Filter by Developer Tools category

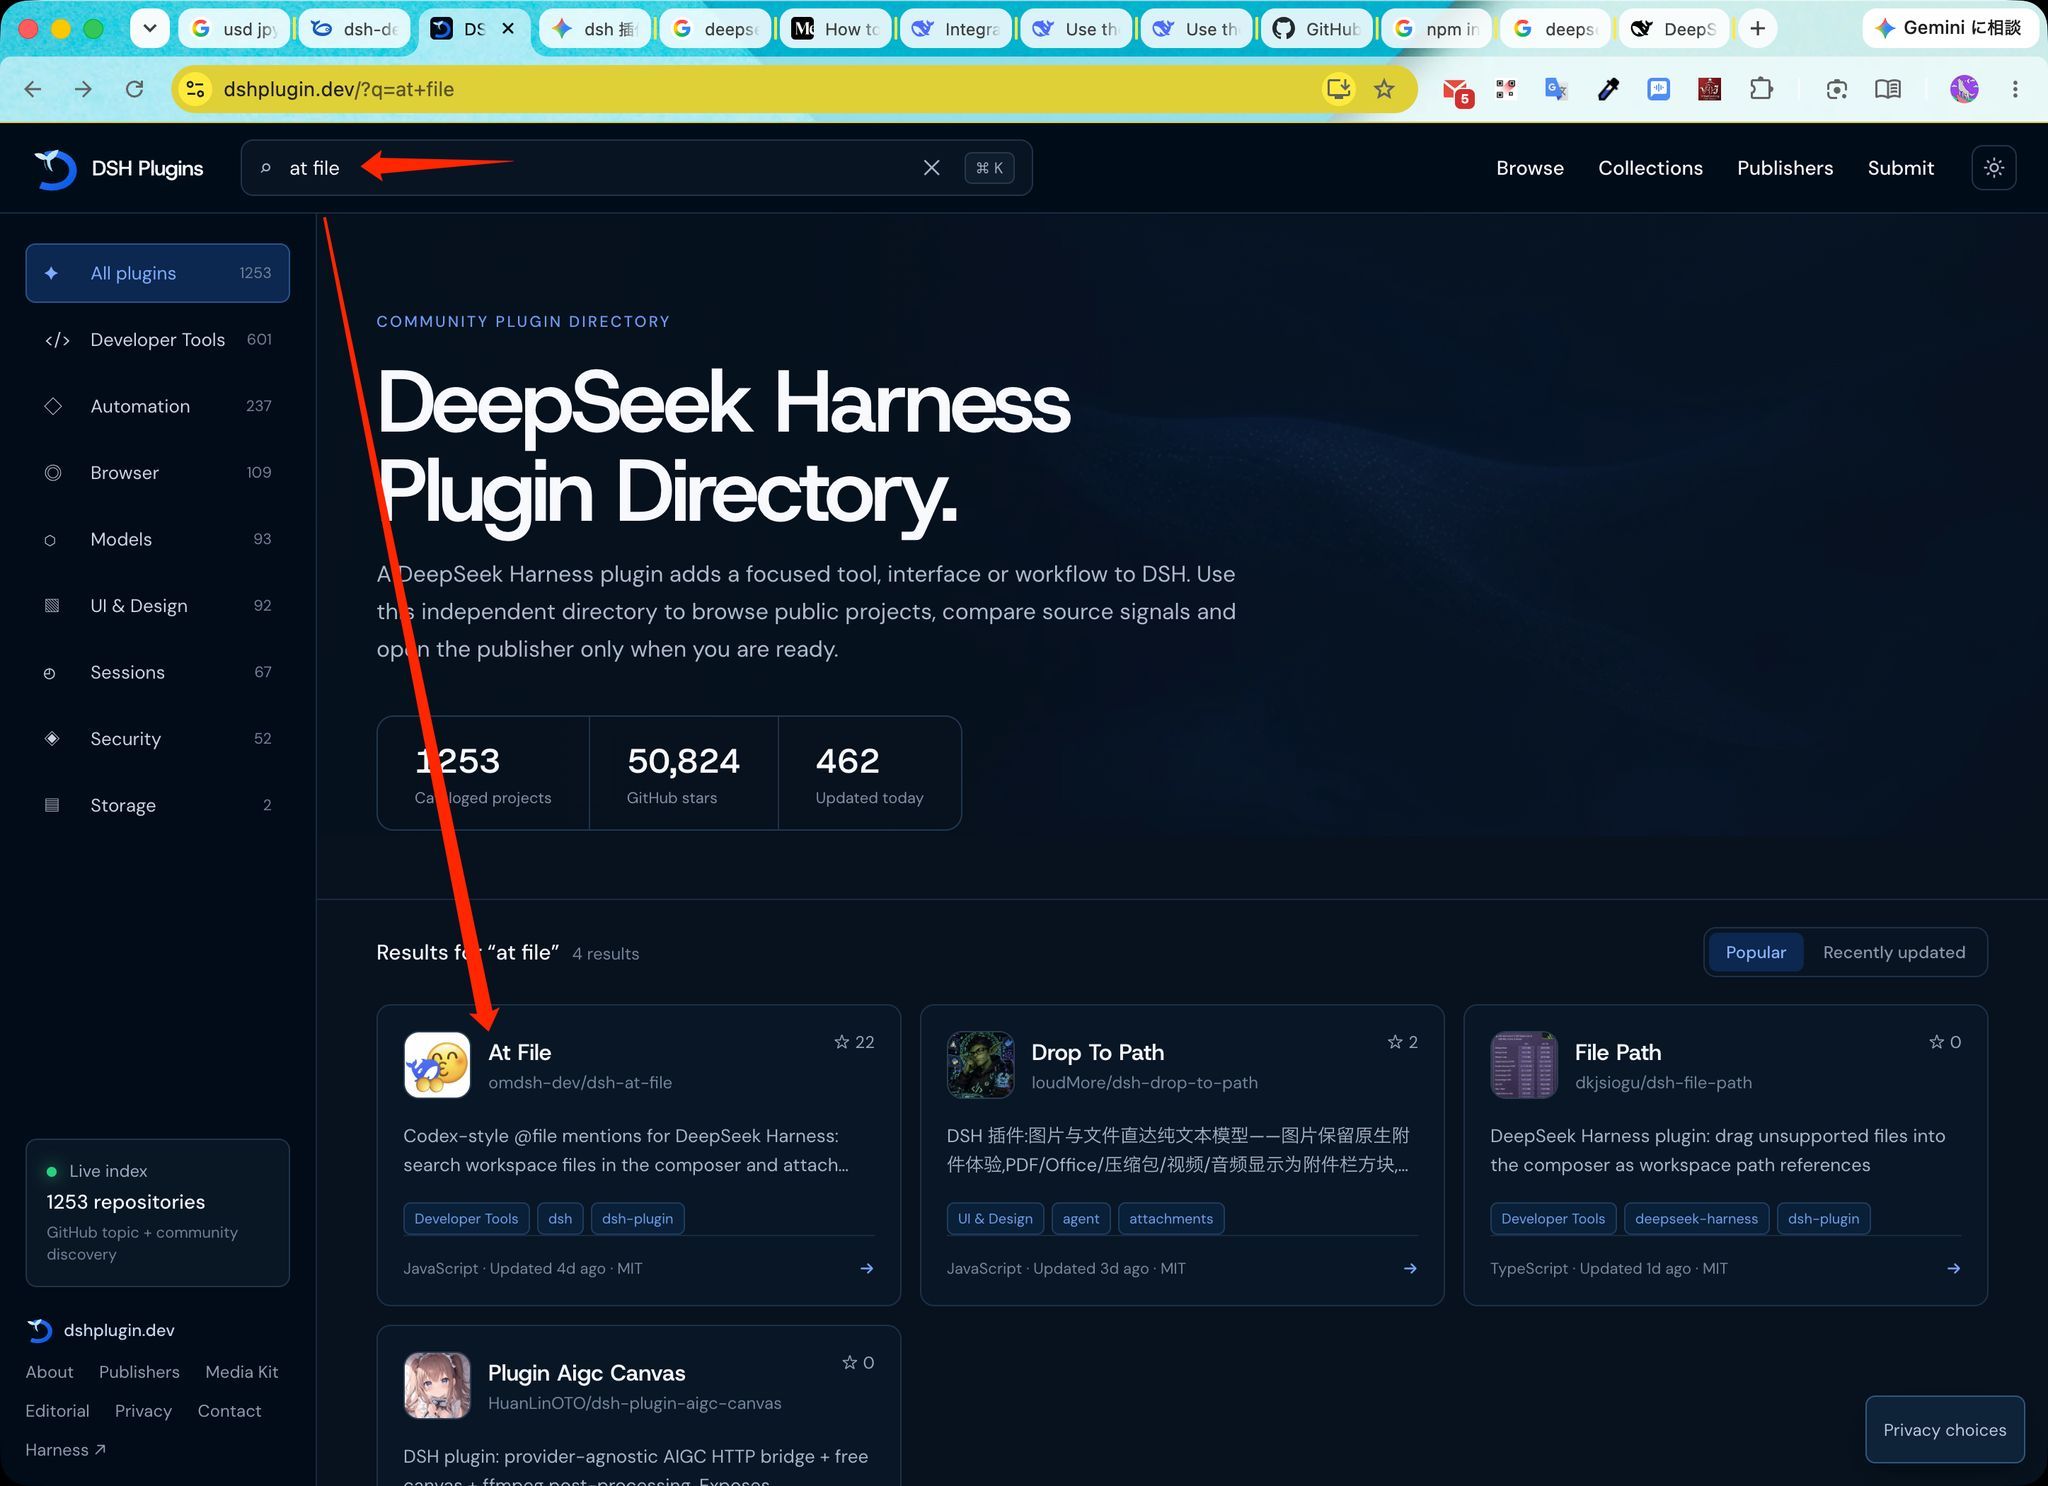[x=158, y=340]
